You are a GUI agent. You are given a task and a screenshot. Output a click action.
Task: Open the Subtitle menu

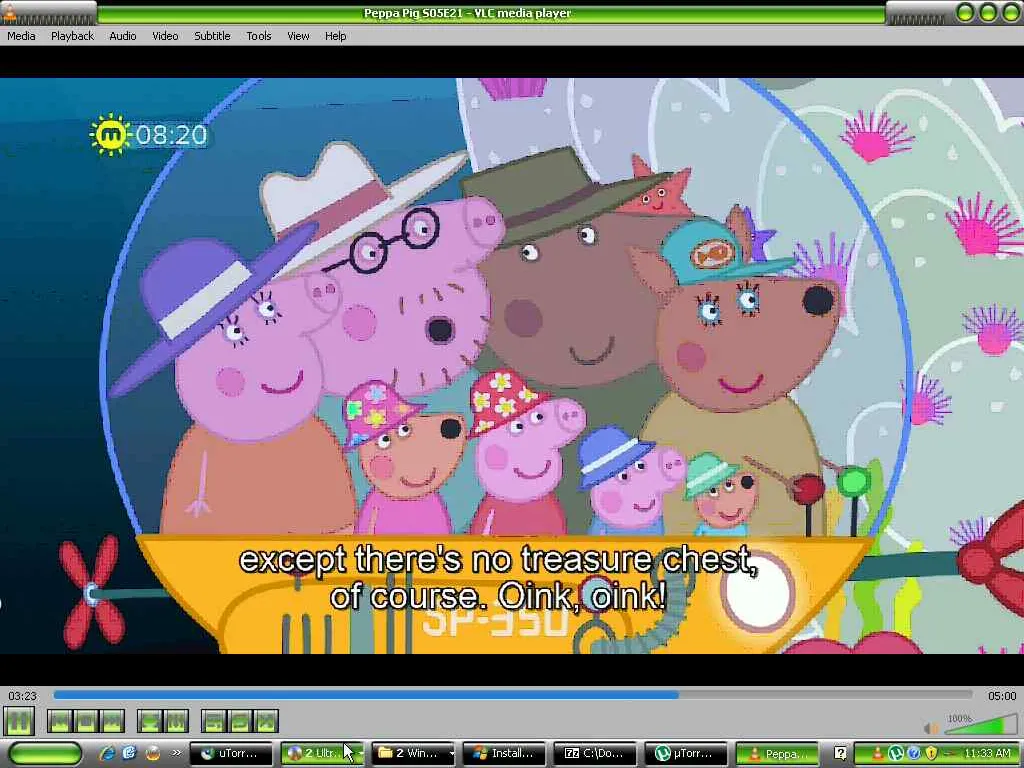pos(212,36)
